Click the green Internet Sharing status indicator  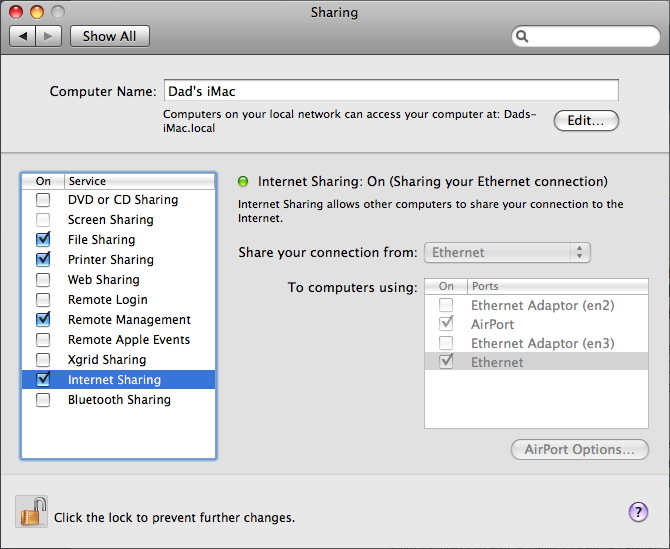243,182
